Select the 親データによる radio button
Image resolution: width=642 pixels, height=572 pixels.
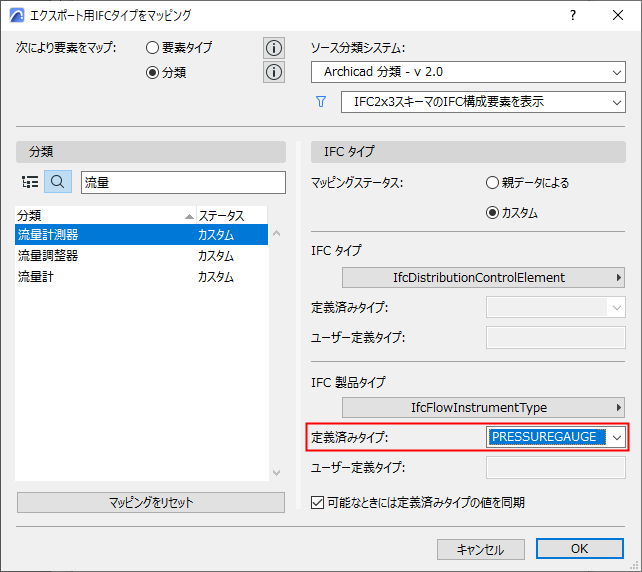(x=492, y=183)
